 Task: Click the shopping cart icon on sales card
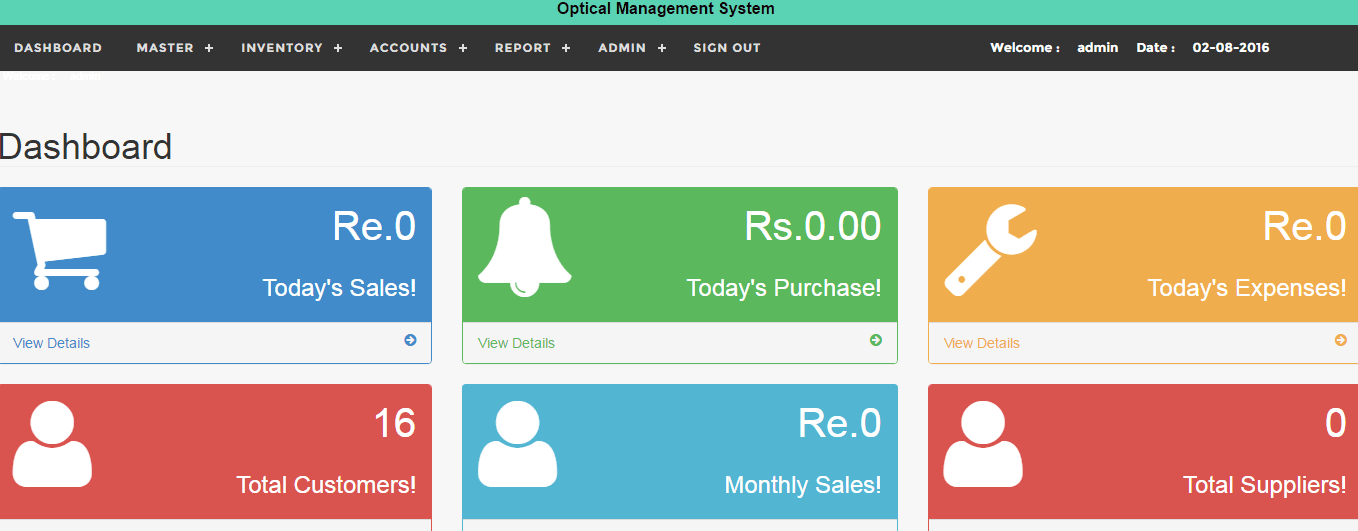click(x=60, y=250)
